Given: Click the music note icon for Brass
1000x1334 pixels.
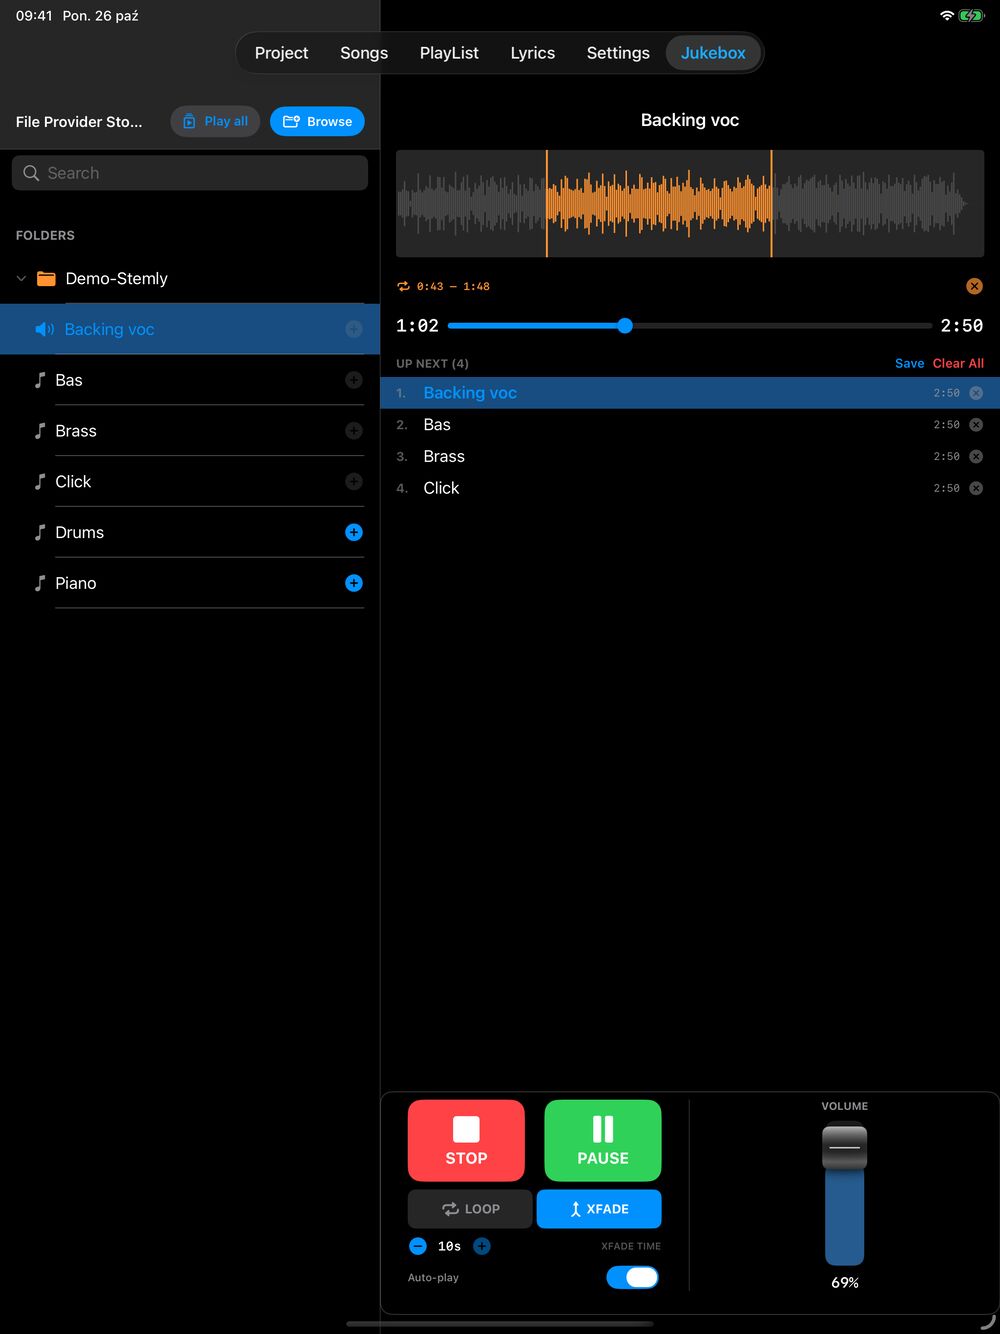Looking at the screenshot, I should pos(40,431).
